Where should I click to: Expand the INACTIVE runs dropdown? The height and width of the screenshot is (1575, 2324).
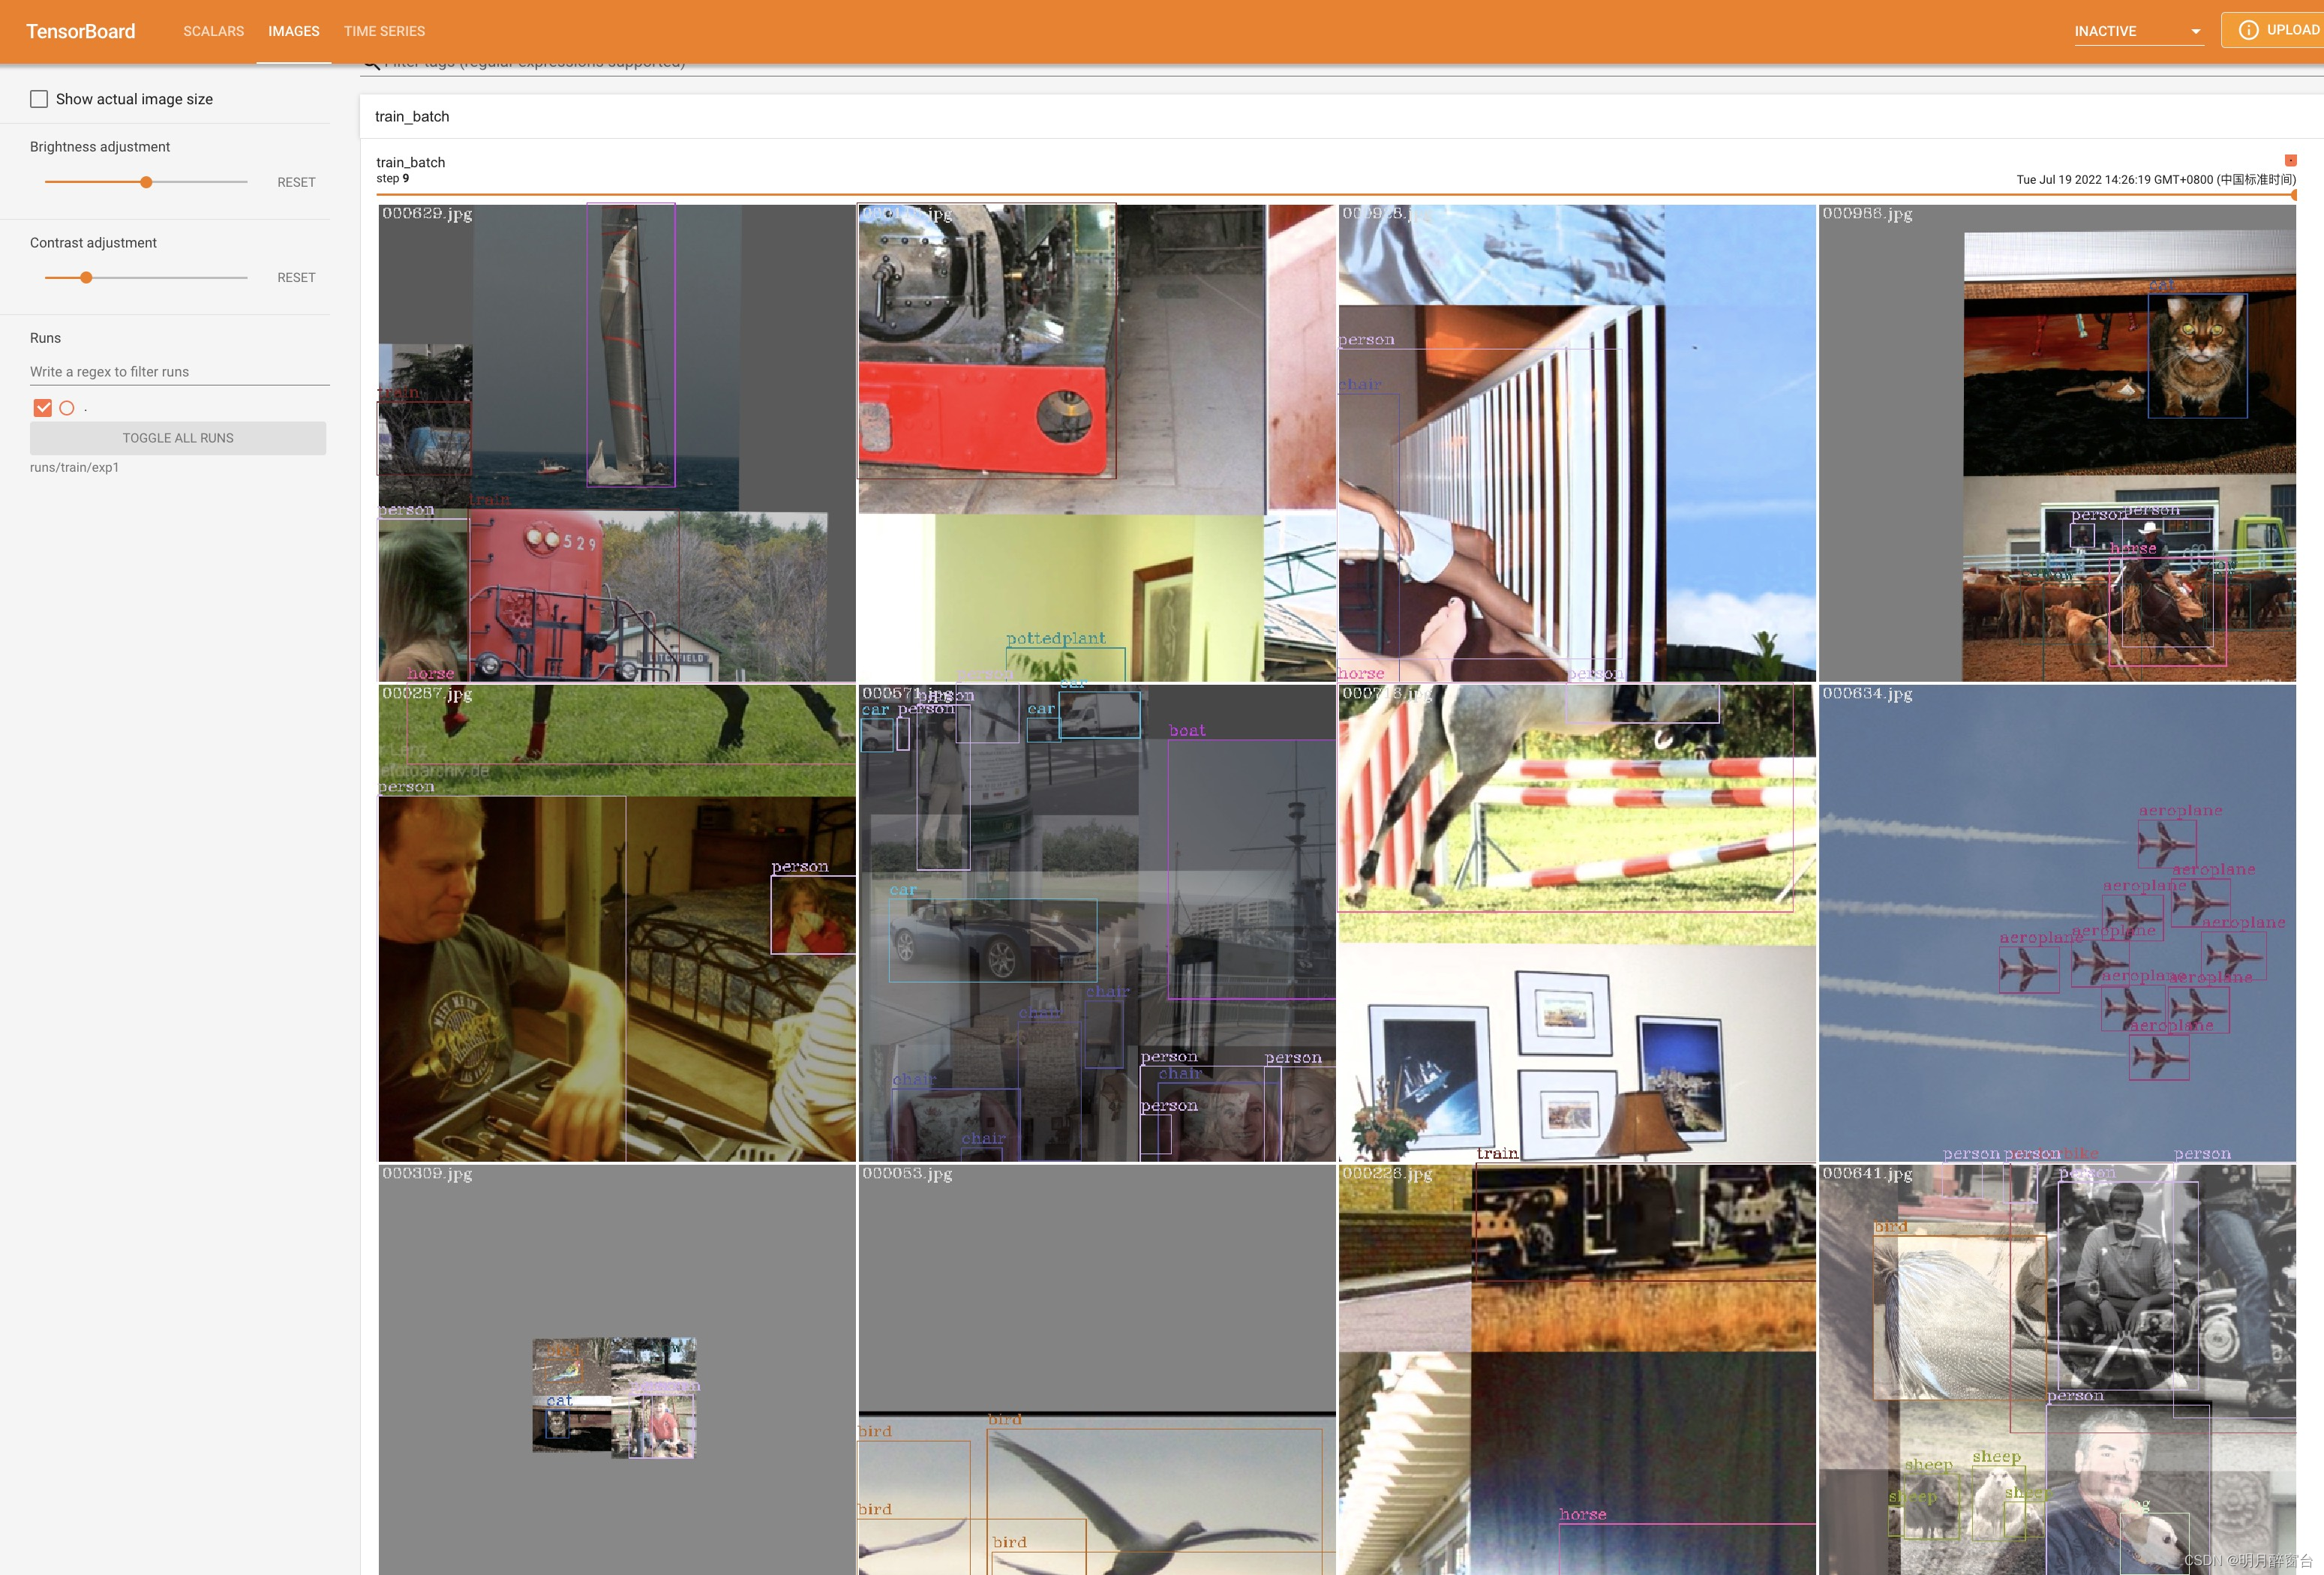(2194, 31)
